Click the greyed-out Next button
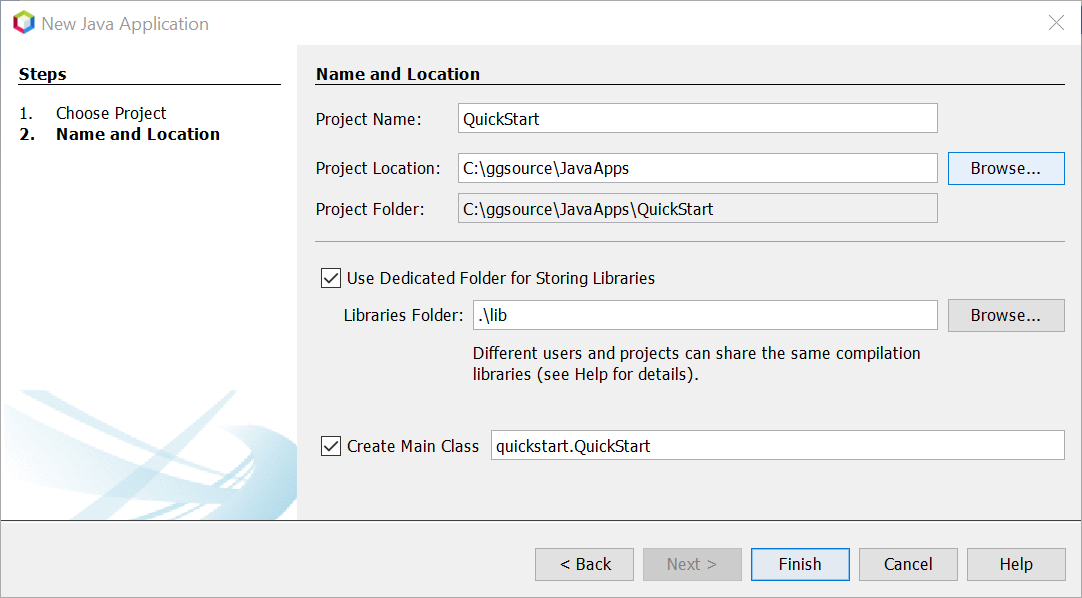This screenshot has height=598, width=1082. (x=692, y=564)
